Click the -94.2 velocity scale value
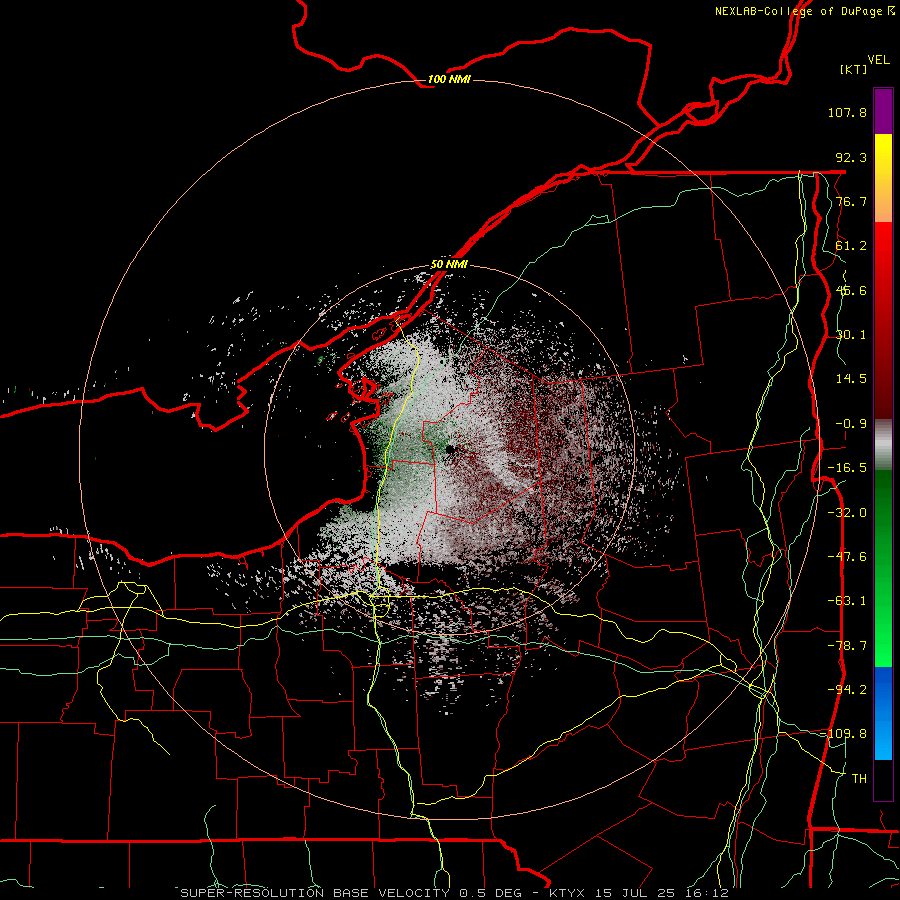This screenshot has height=900, width=900. (x=847, y=690)
